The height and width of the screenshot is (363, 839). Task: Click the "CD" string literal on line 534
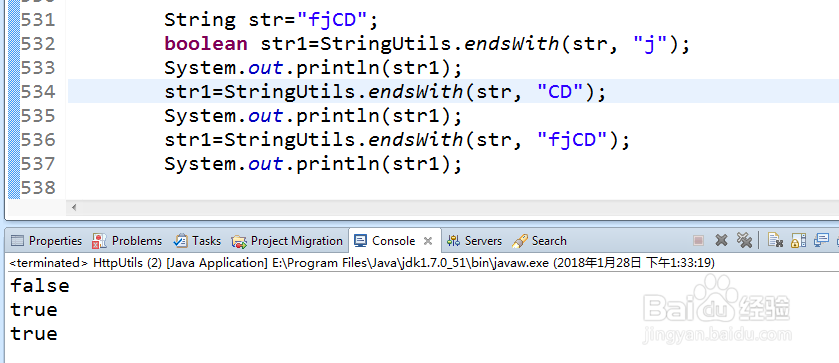tap(560, 92)
